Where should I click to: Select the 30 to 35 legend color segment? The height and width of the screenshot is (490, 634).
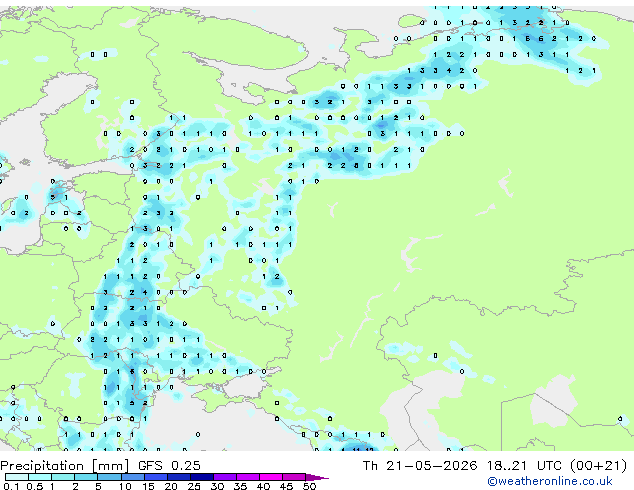click(225, 477)
